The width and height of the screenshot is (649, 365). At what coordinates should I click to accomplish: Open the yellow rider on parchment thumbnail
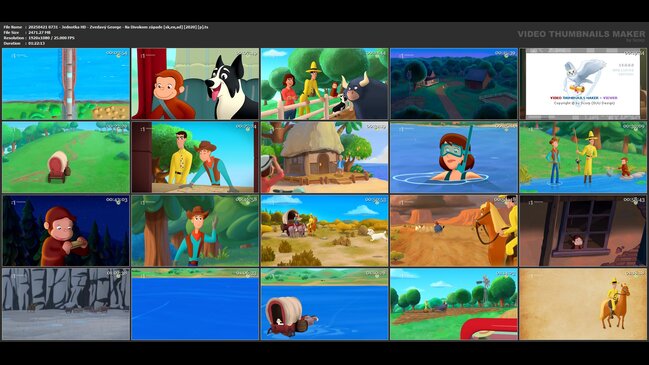583,304
